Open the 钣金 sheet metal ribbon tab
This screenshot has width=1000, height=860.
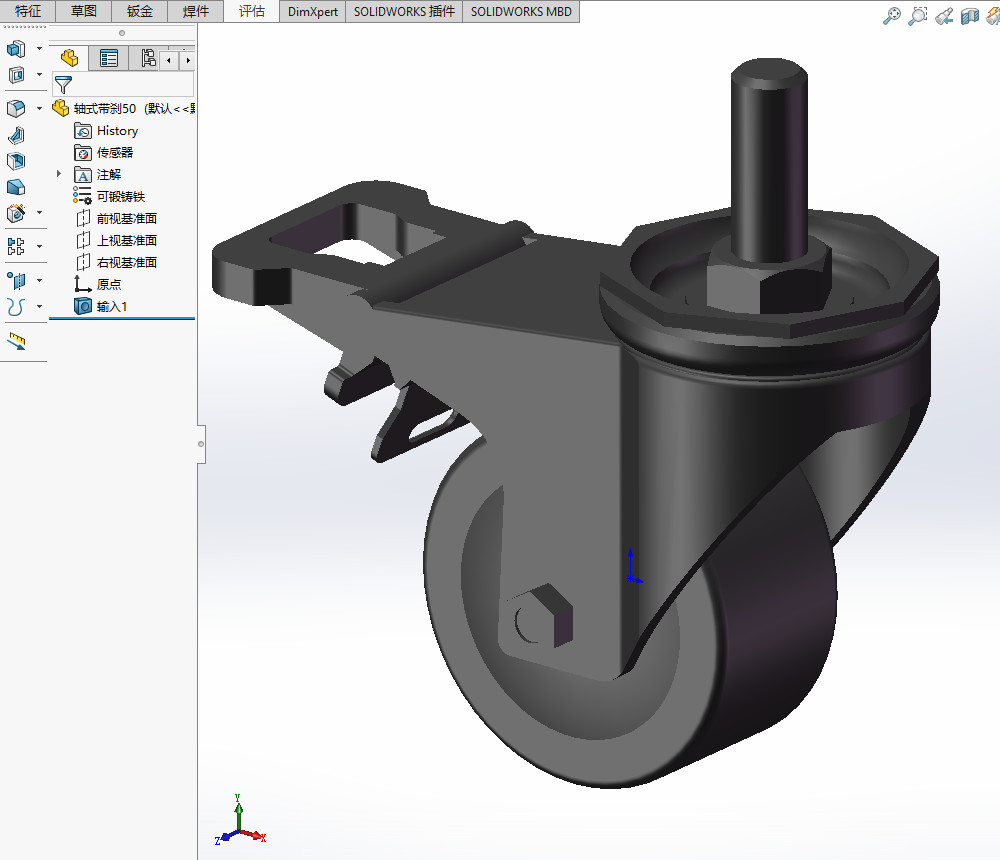point(140,11)
